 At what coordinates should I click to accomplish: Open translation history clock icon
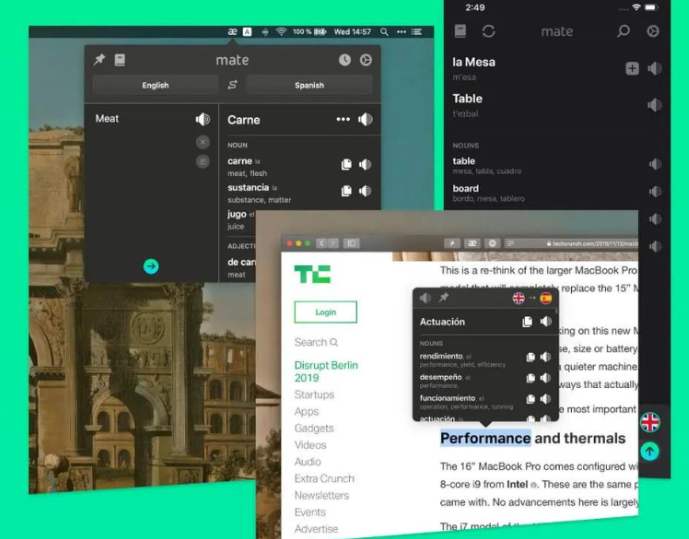tap(344, 60)
